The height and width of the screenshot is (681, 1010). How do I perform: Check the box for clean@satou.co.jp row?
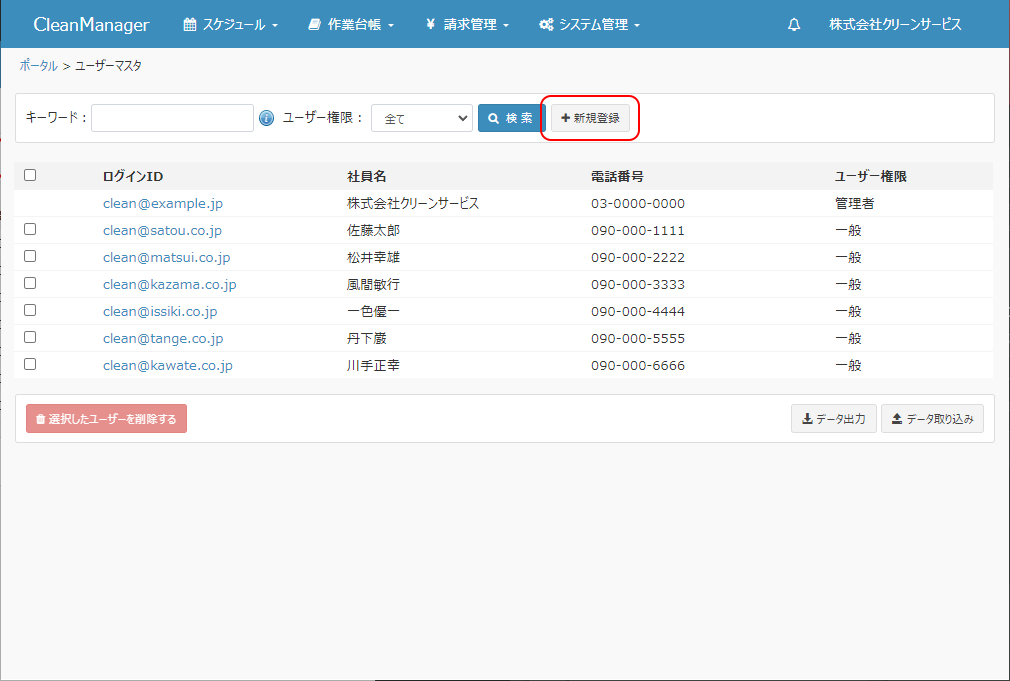click(30, 229)
